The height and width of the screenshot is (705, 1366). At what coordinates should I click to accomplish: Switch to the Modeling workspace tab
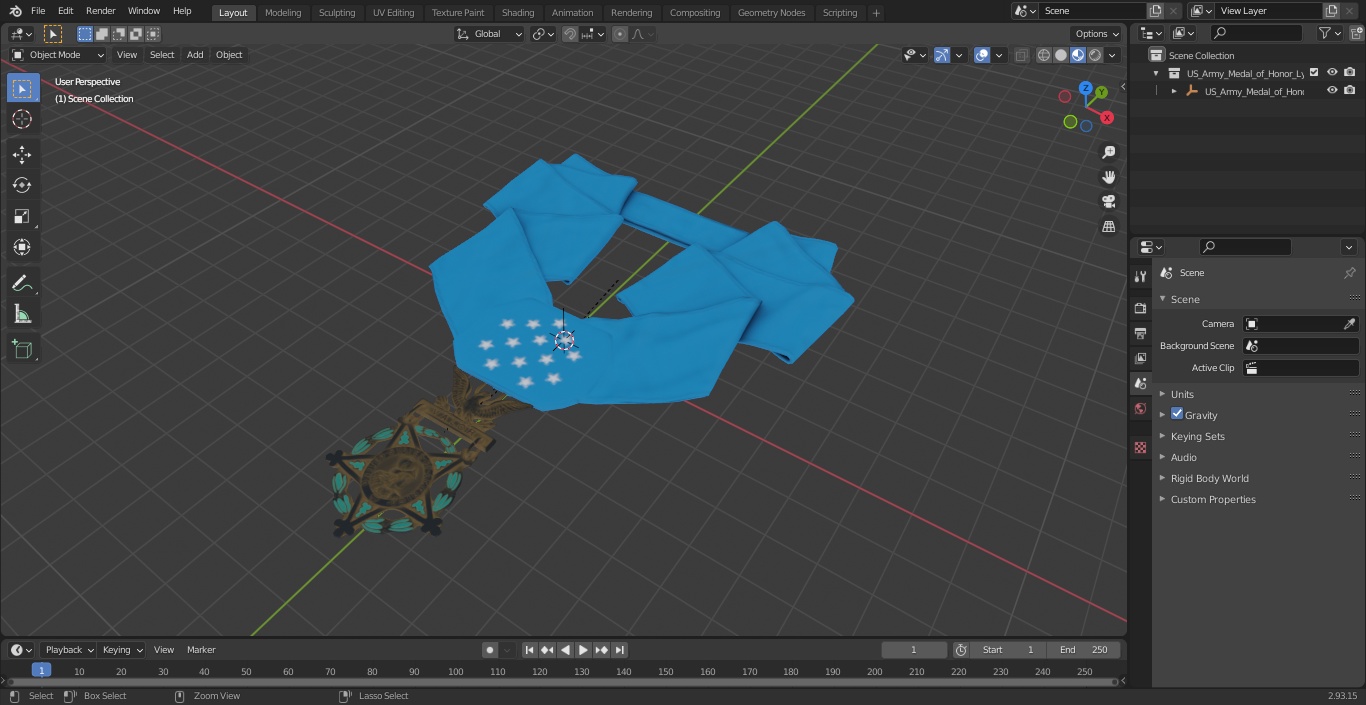283,13
